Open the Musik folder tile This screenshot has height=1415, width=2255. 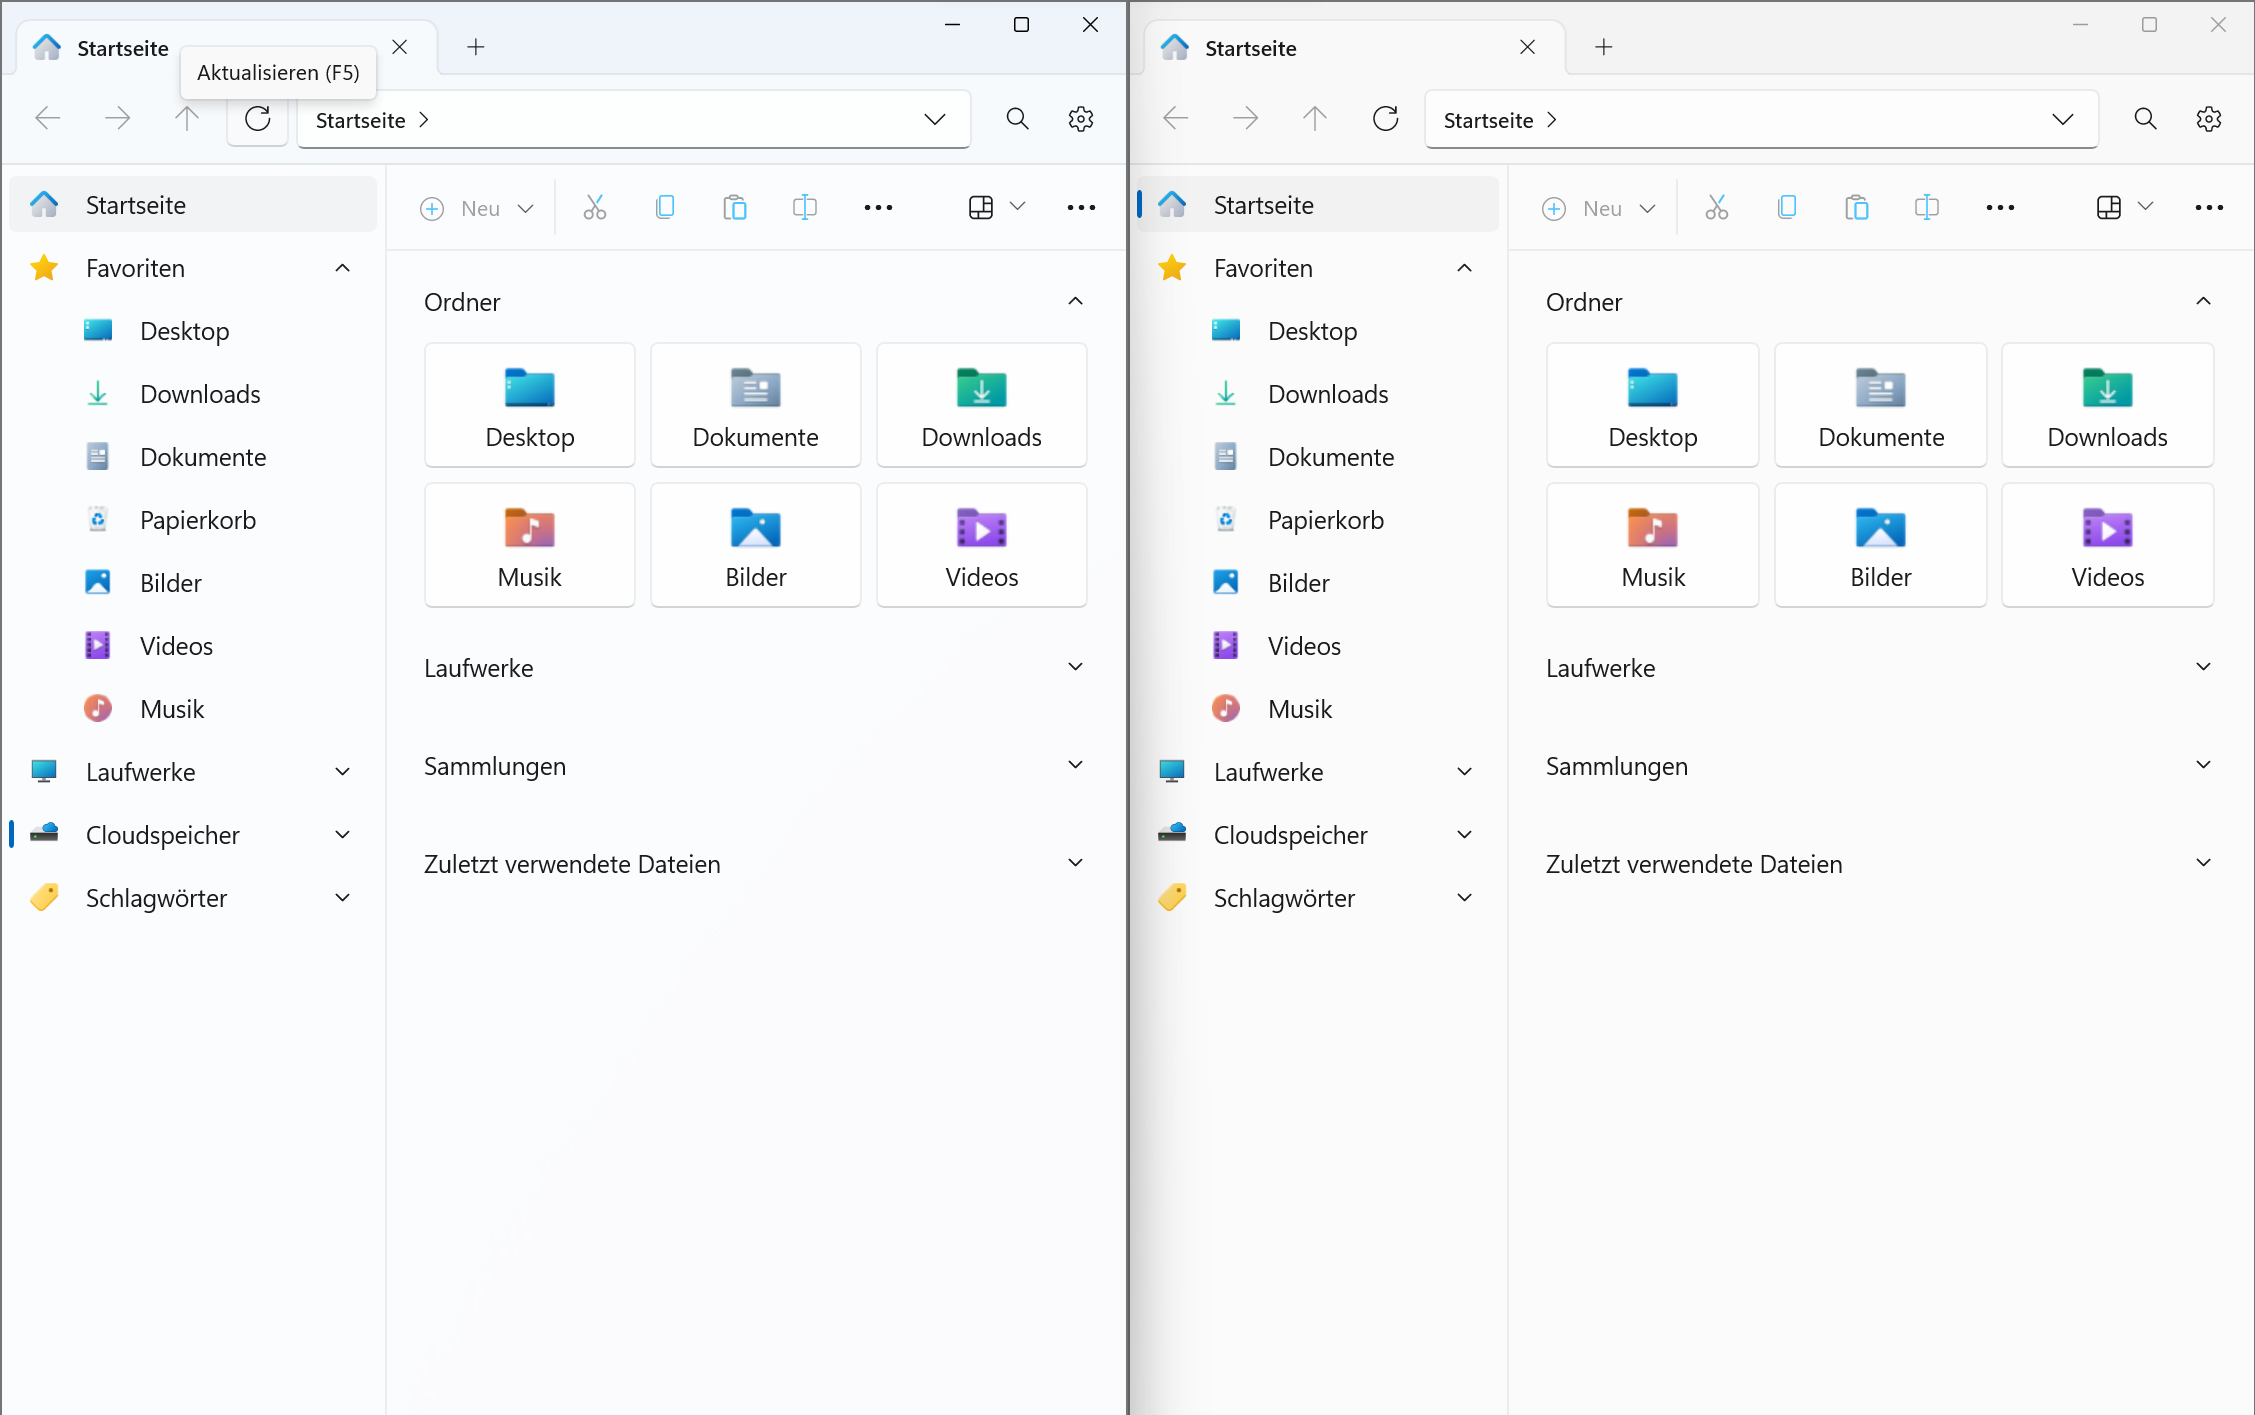pyautogui.click(x=529, y=544)
